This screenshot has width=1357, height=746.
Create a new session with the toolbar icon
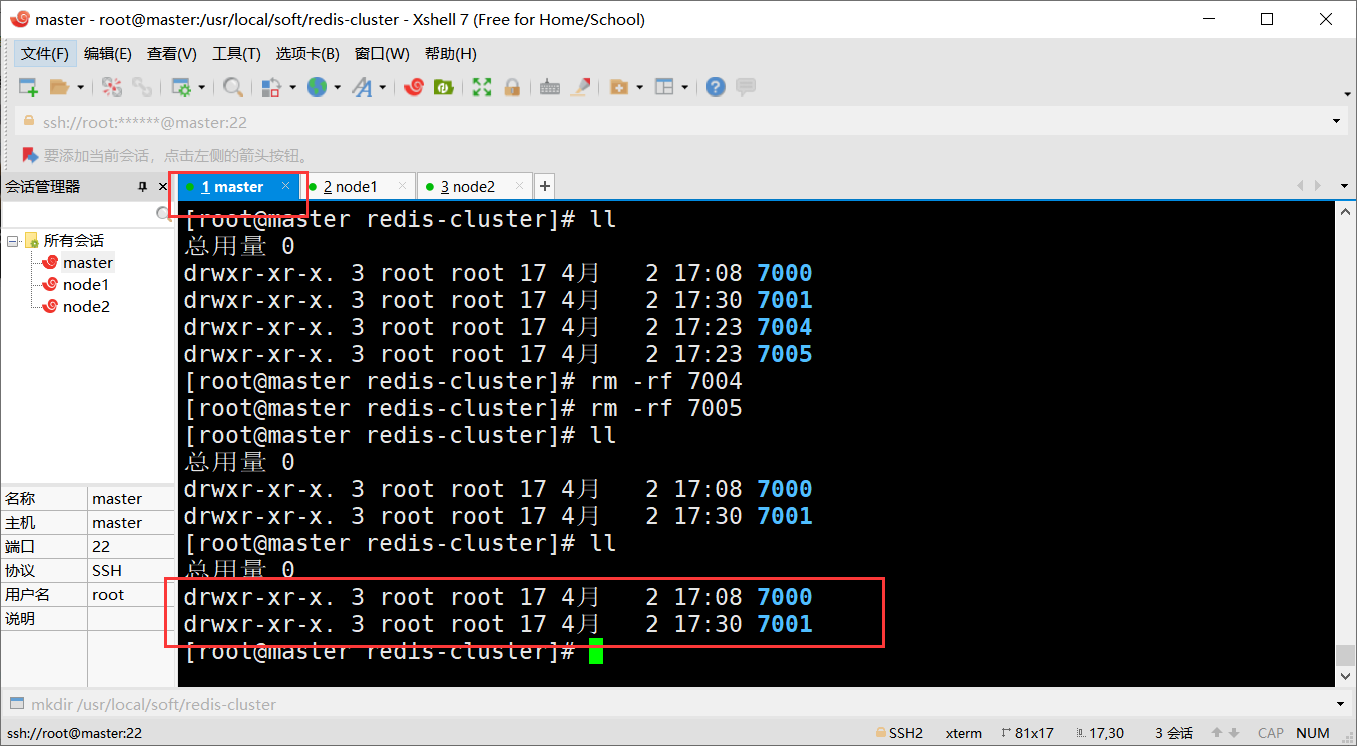click(28, 87)
